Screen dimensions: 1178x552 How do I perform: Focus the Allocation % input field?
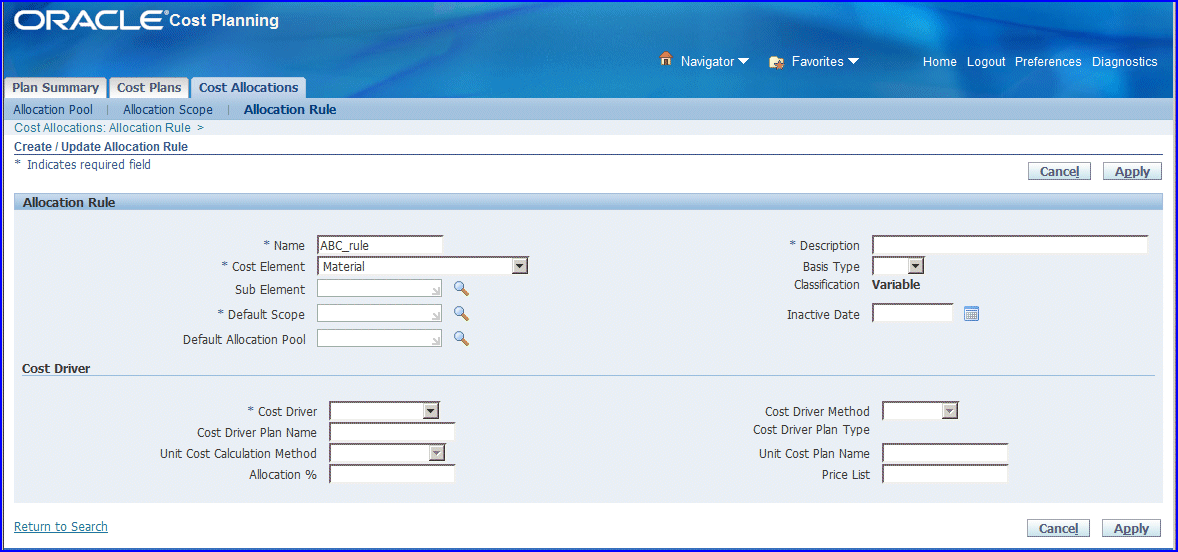pos(392,474)
